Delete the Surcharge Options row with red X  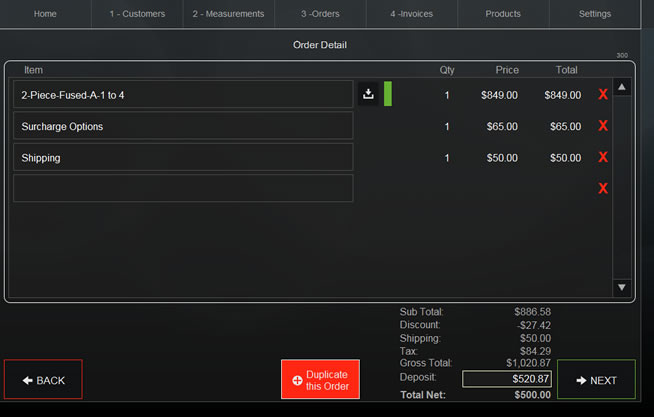coord(603,126)
